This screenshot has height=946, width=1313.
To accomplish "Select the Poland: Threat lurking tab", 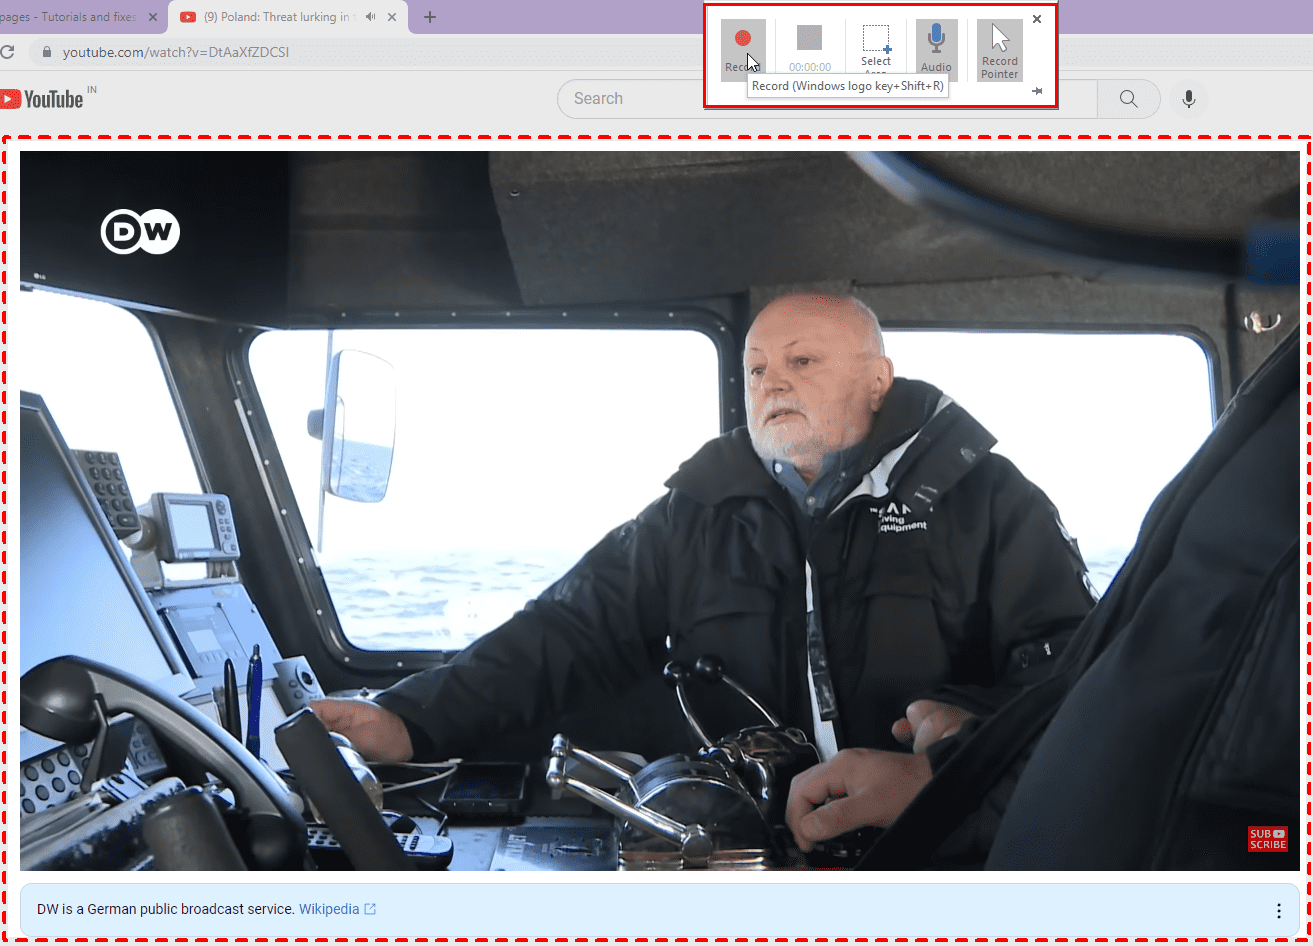I will coord(270,16).
